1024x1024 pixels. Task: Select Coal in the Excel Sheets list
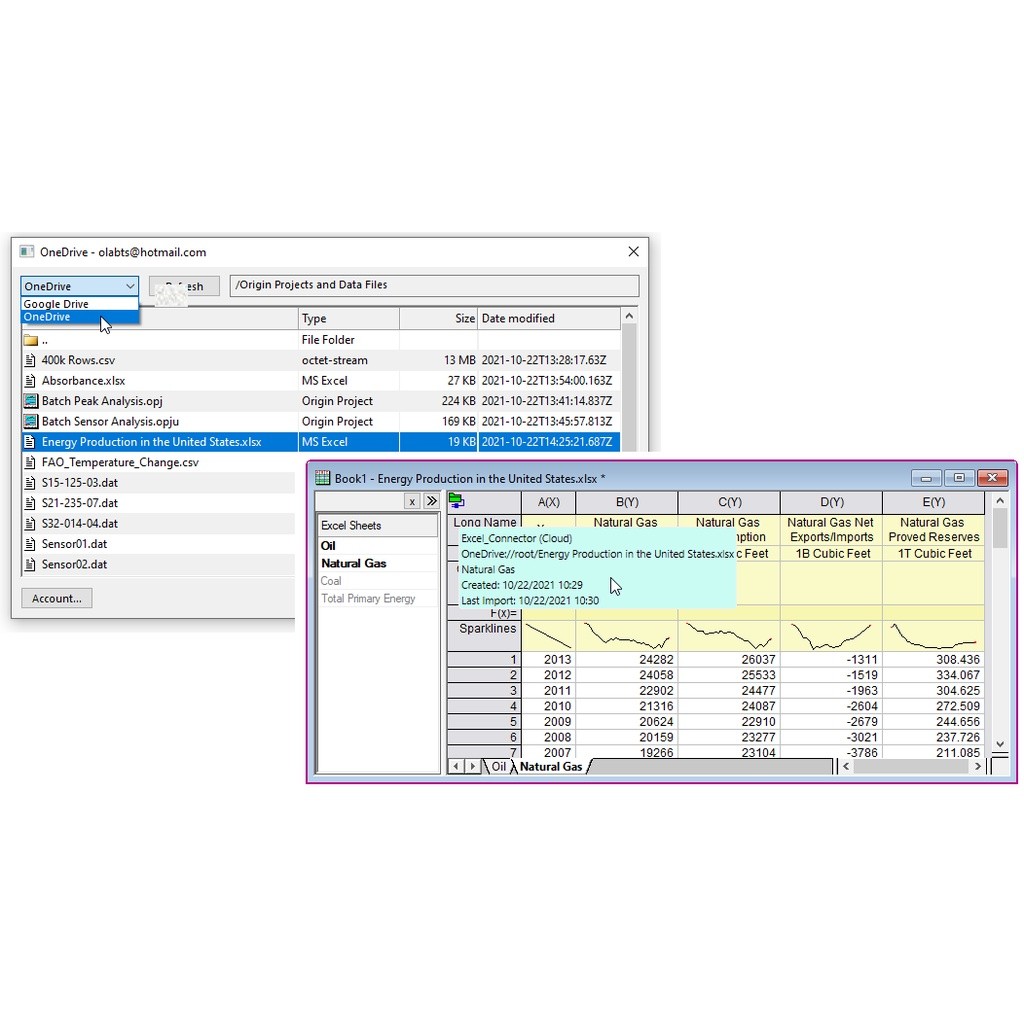(331, 580)
